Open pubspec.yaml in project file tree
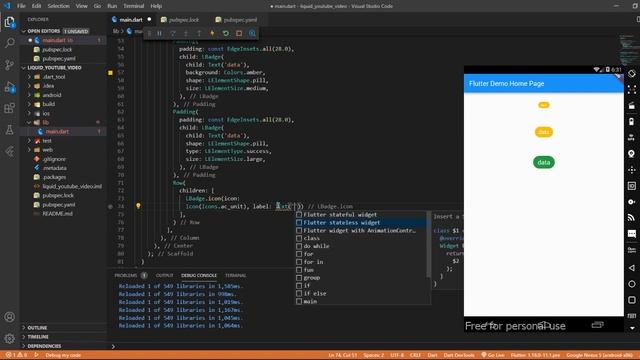The image size is (640, 360). [59, 204]
